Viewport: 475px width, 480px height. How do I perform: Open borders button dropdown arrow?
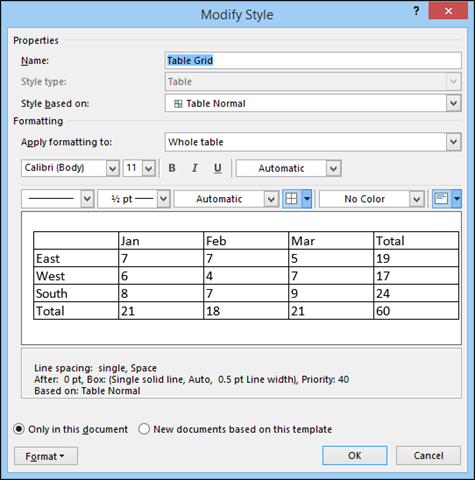(x=307, y=199)
